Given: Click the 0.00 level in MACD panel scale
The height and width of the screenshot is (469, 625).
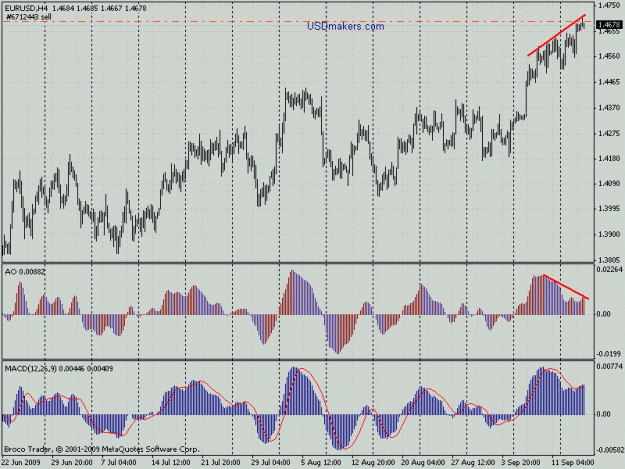Looking at the screenshot, I should tap(603, 414).
